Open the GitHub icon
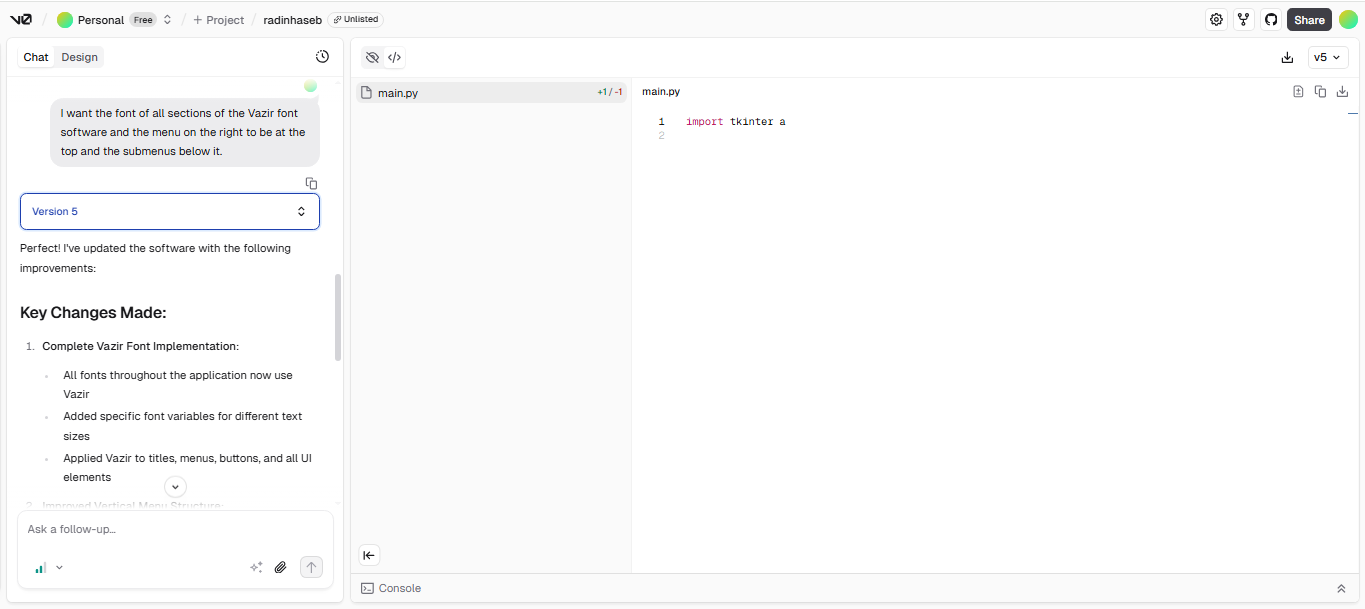The width and height of the screenshot is (1365, 609). pos(1271,19)
